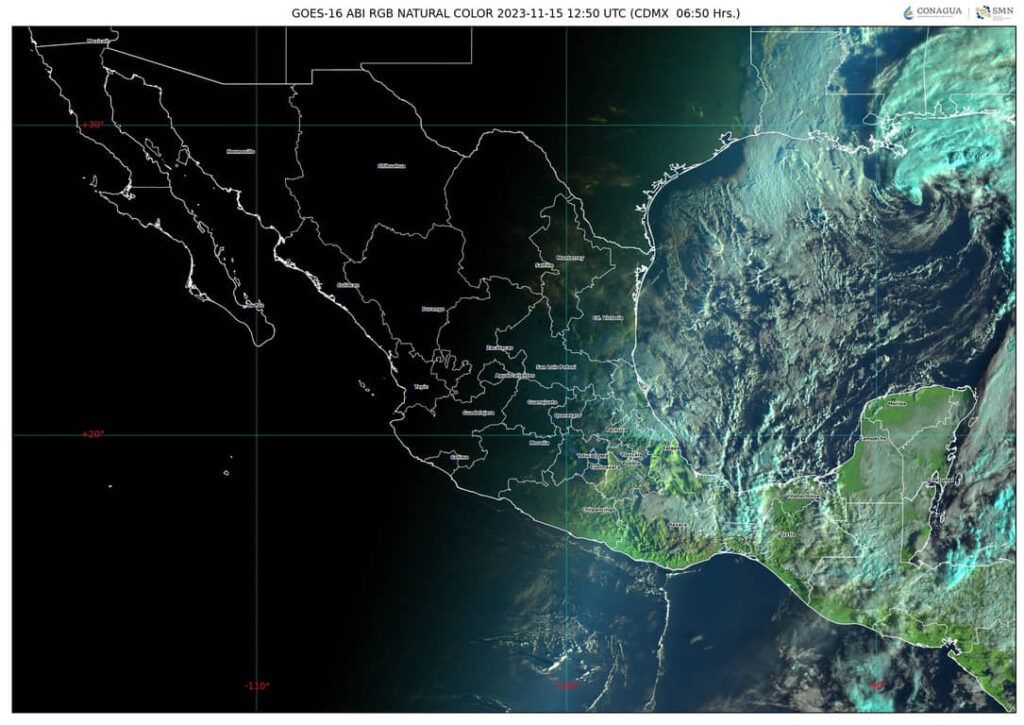Click the +30° latitude marker
This screenshot has height=725, width=1024.
point(92,124)
